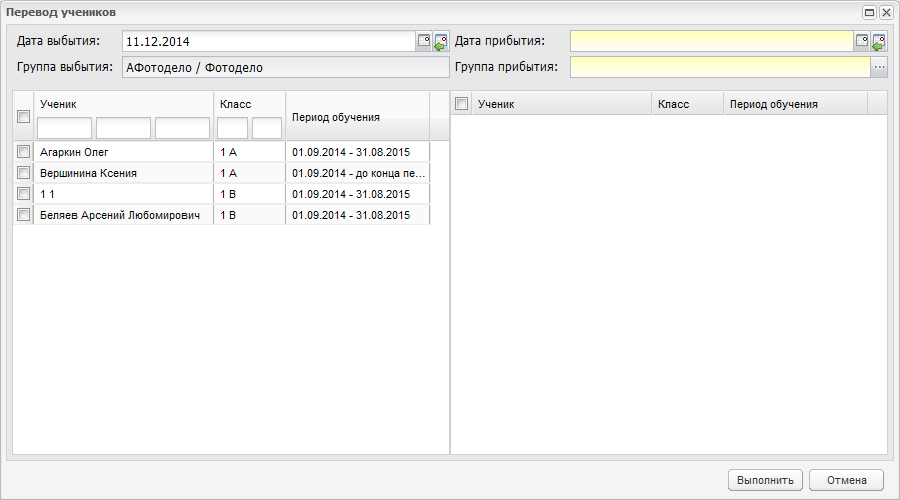This screenshot has height=500, width=900.
Task: Sort left table by Ученик column header
Action: (x=59, y=104)
